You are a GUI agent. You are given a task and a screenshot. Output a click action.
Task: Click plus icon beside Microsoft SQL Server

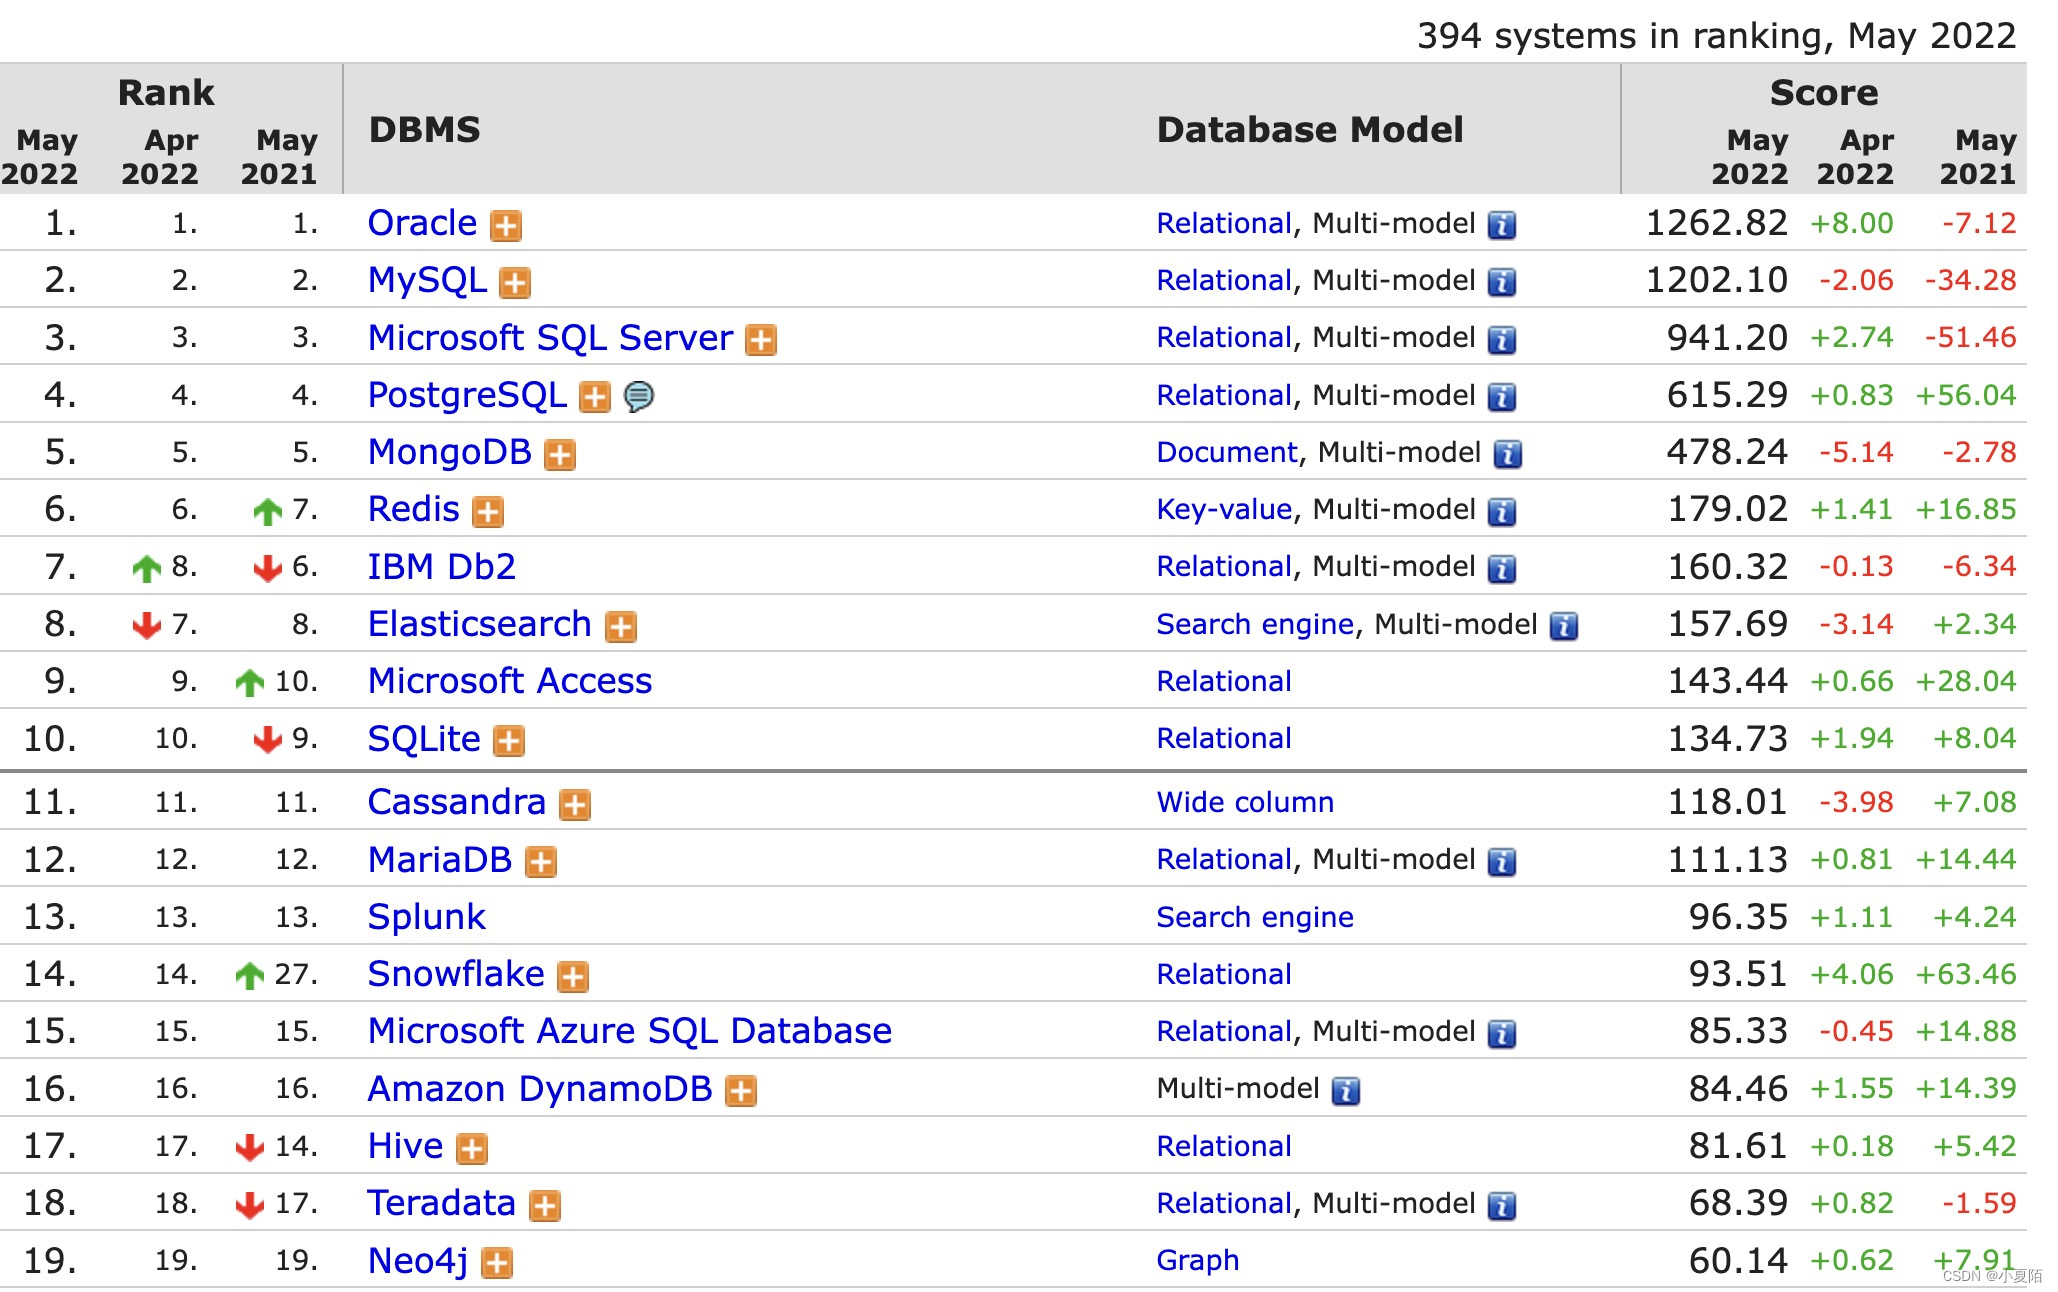pyautogui.click(x=761, y=340)
